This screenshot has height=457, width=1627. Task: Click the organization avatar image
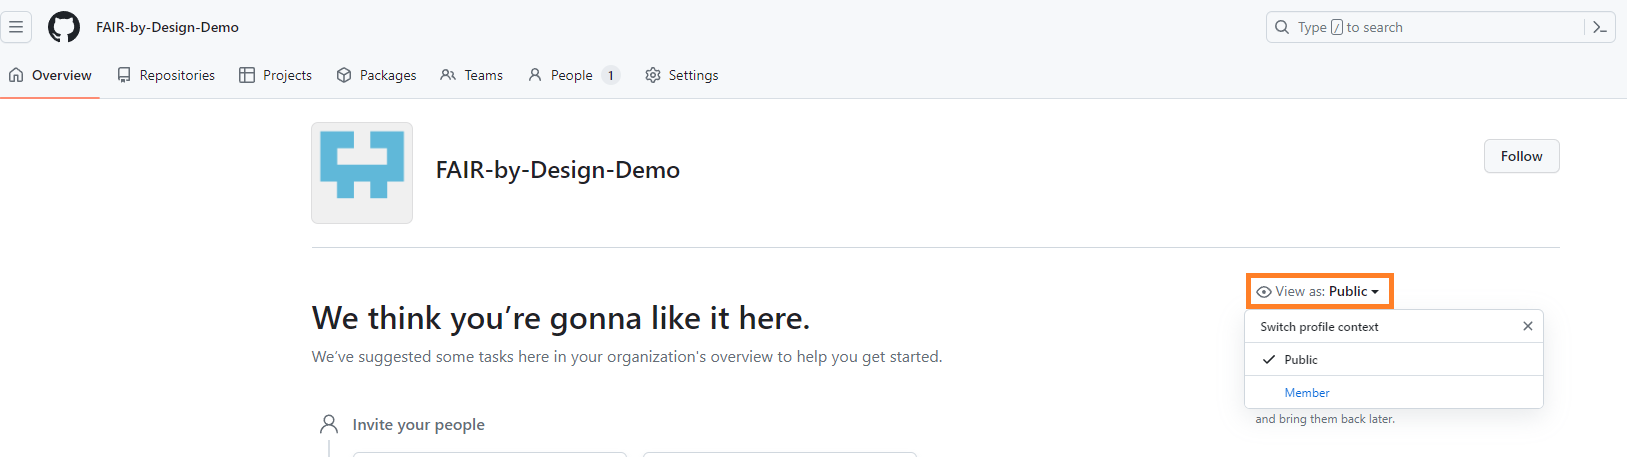coord(362,173)
